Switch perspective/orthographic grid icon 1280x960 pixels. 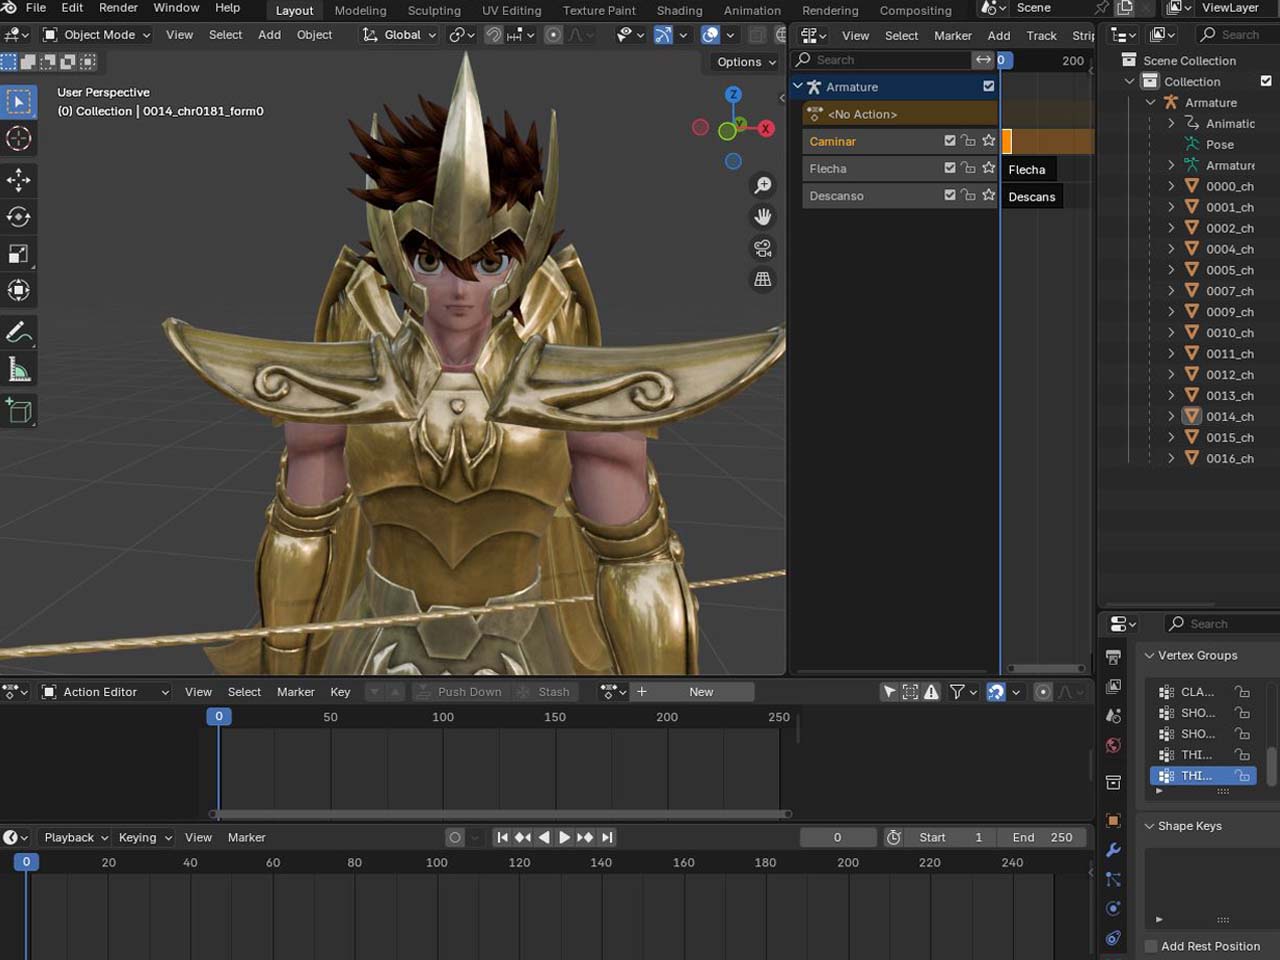coord(763,279)
